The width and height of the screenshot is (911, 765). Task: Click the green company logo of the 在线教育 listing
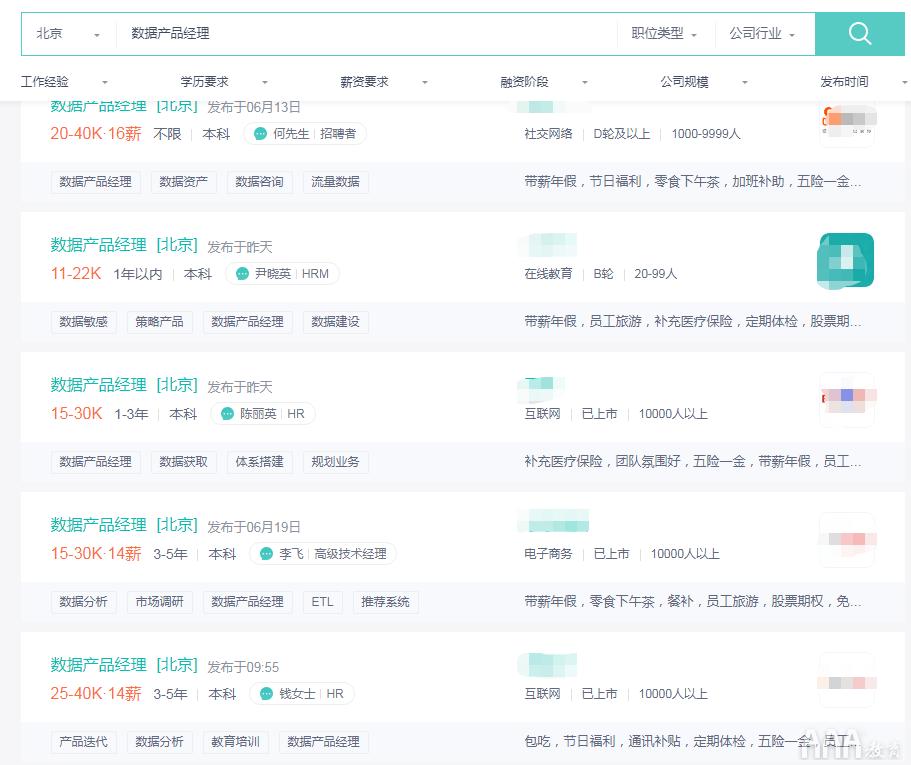point(845,261)
